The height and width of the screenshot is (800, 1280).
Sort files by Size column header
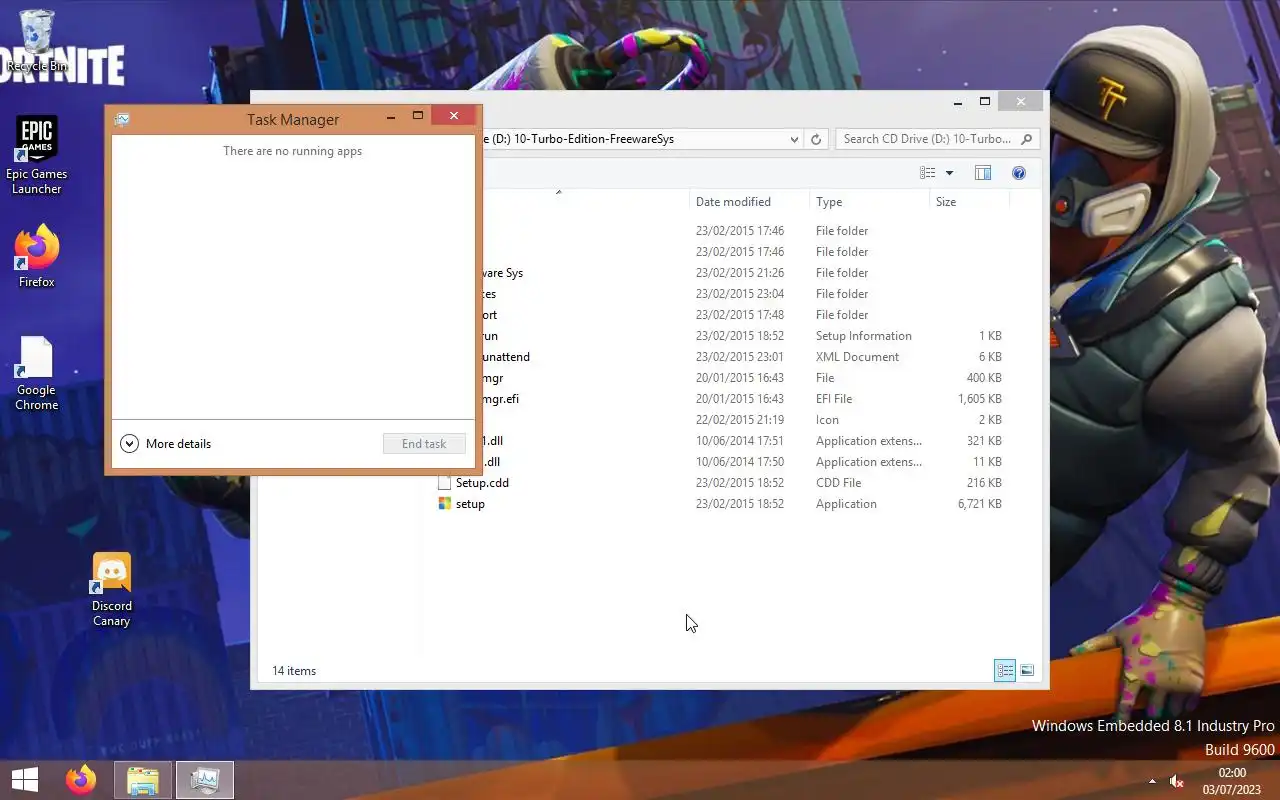pos(969,202)
